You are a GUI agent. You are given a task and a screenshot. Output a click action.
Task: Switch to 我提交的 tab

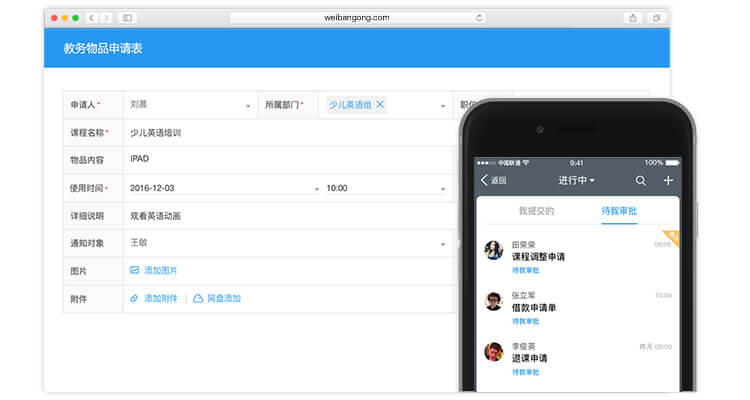point(536,211)
